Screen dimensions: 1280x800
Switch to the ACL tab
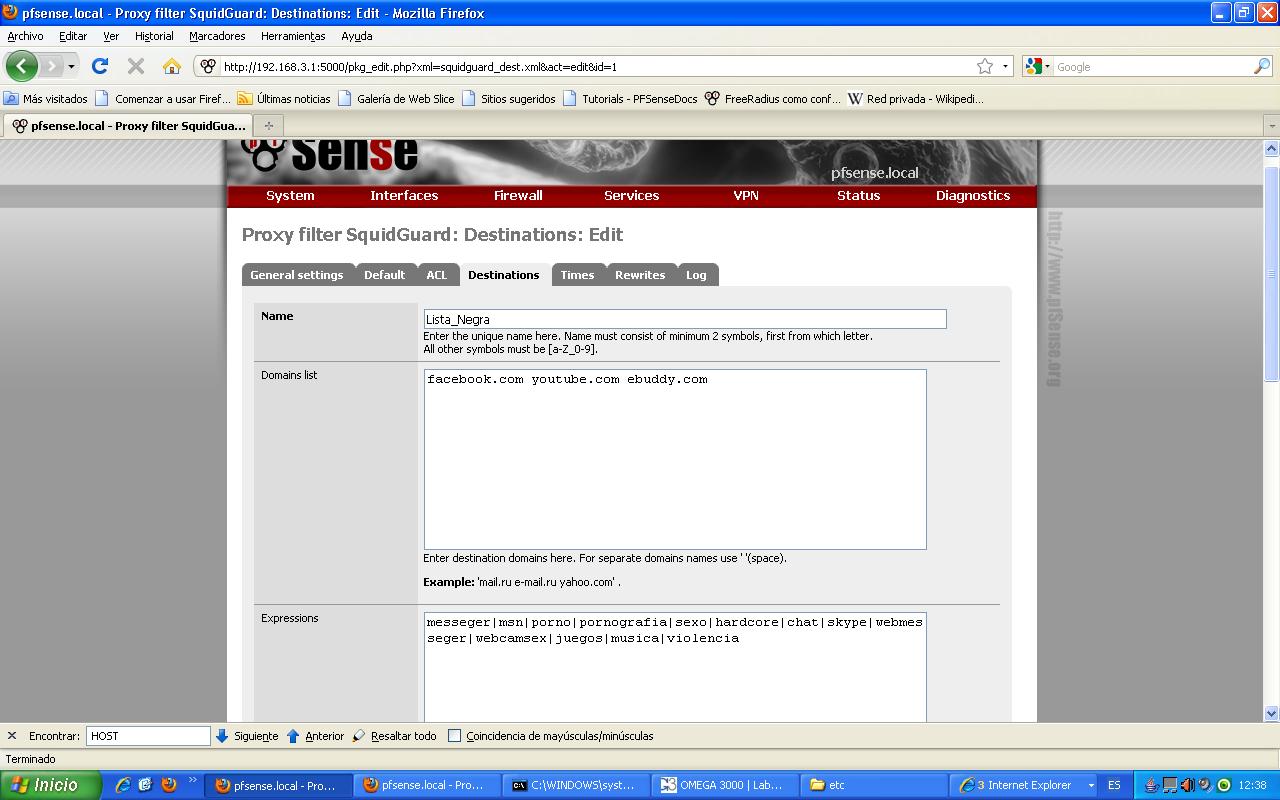pyautogui.click(x=436, y=275)
